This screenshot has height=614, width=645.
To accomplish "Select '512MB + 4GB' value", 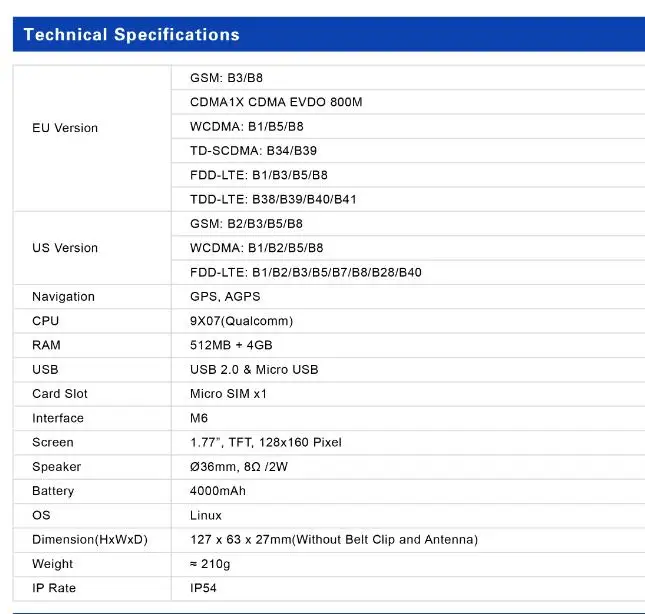I will pos(231,345).
